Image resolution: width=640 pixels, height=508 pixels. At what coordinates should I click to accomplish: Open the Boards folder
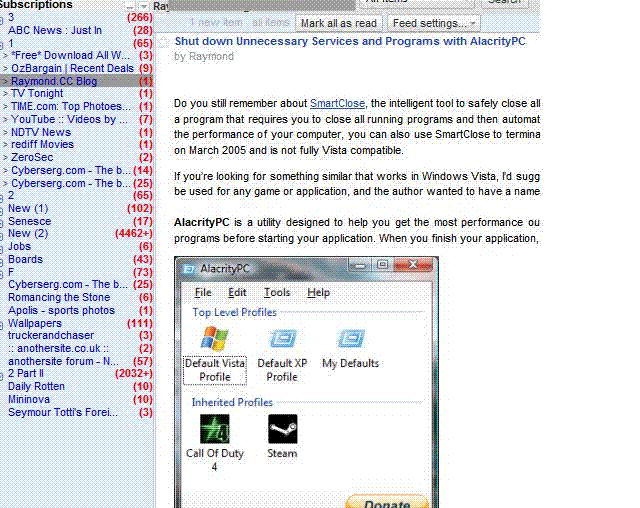pyautogui.click(x=25, y=260)
